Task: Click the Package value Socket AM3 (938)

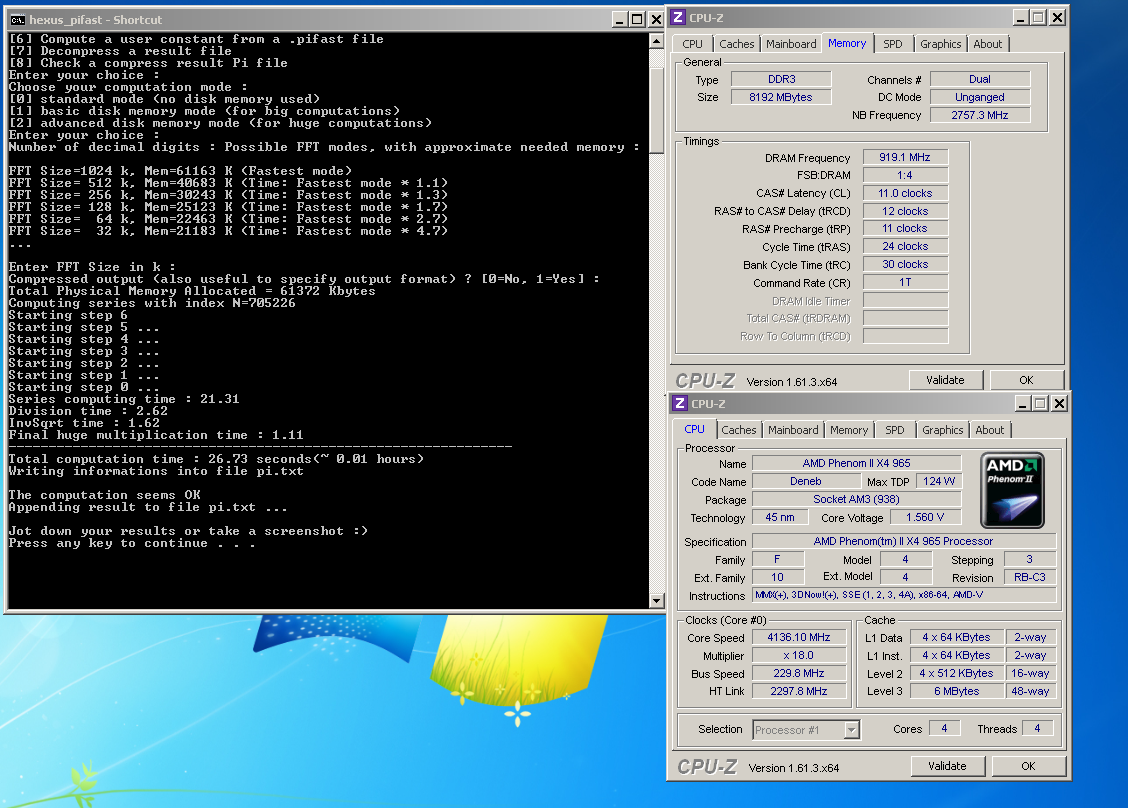Action: tap(857, 499)
